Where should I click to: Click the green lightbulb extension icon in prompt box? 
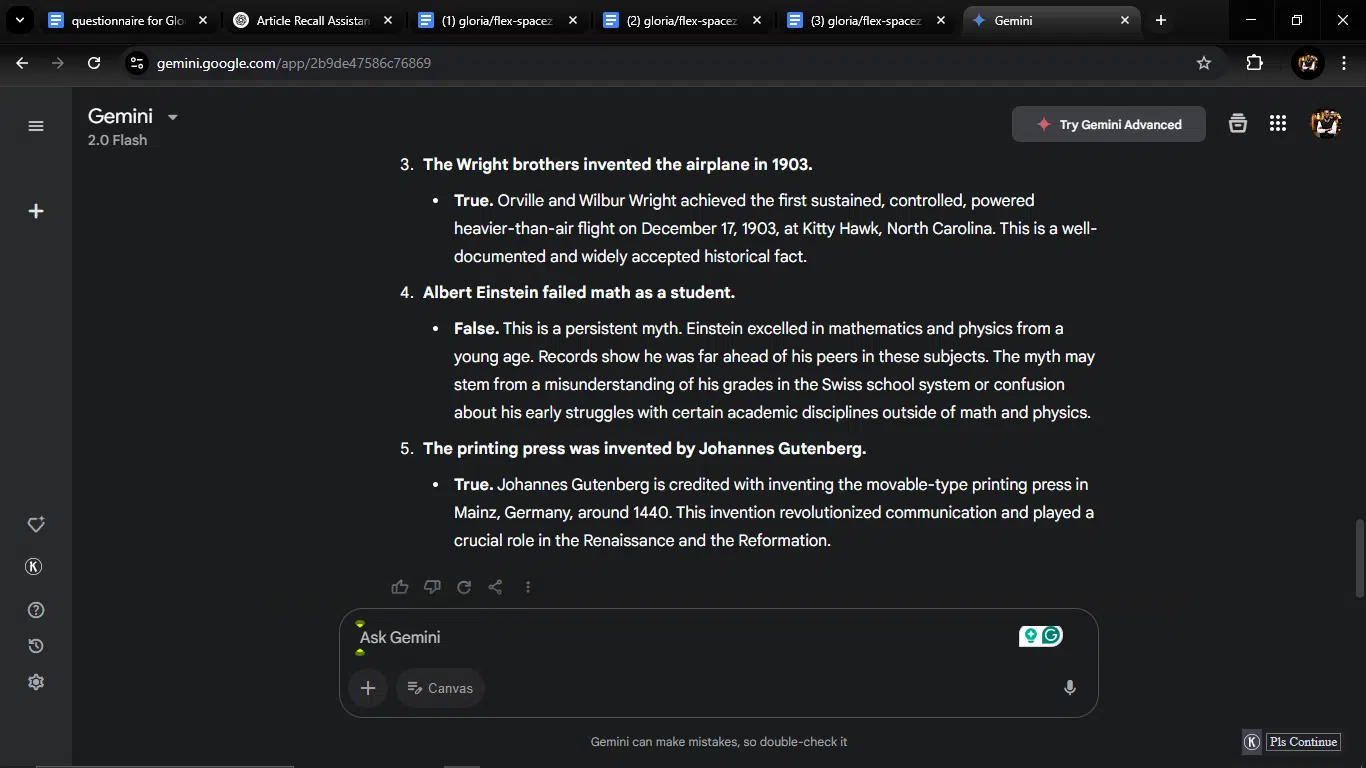pyautogui.click(x=1030, y=635)
